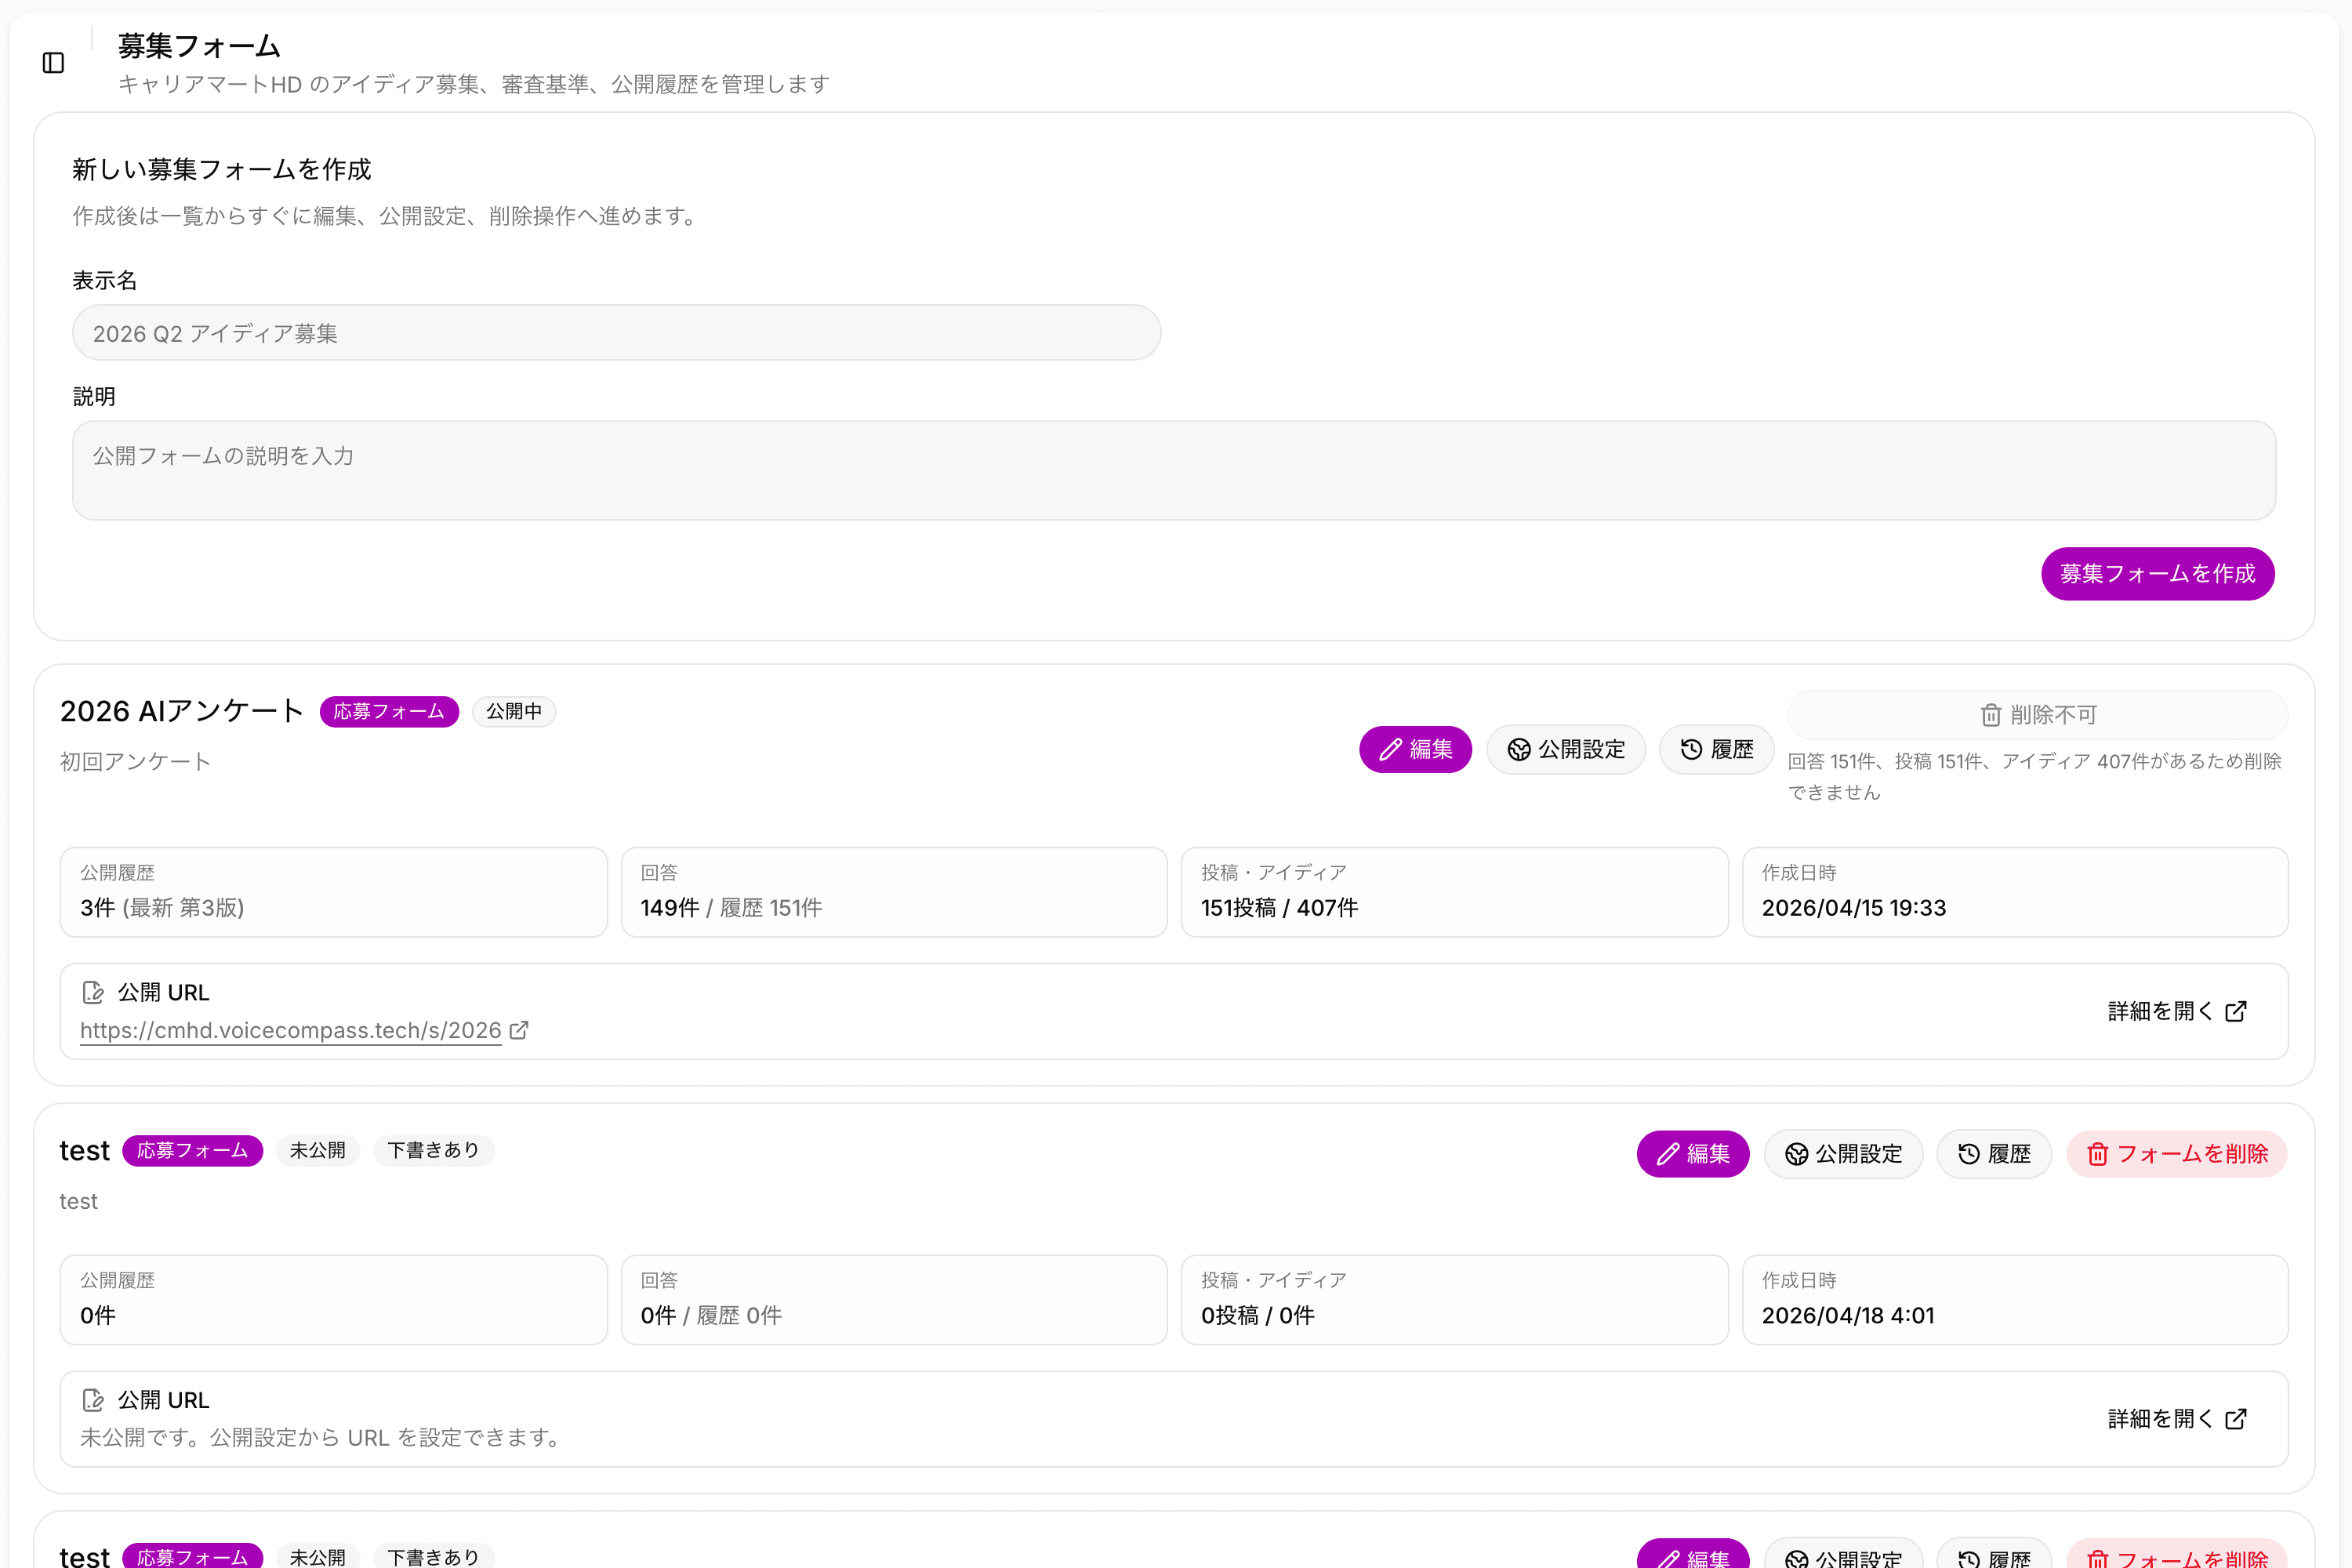The width and height of the screenshot is (2352, 1568).
Task: Click external link icon beside the 2026 URL
Action: click(519, 1030)
